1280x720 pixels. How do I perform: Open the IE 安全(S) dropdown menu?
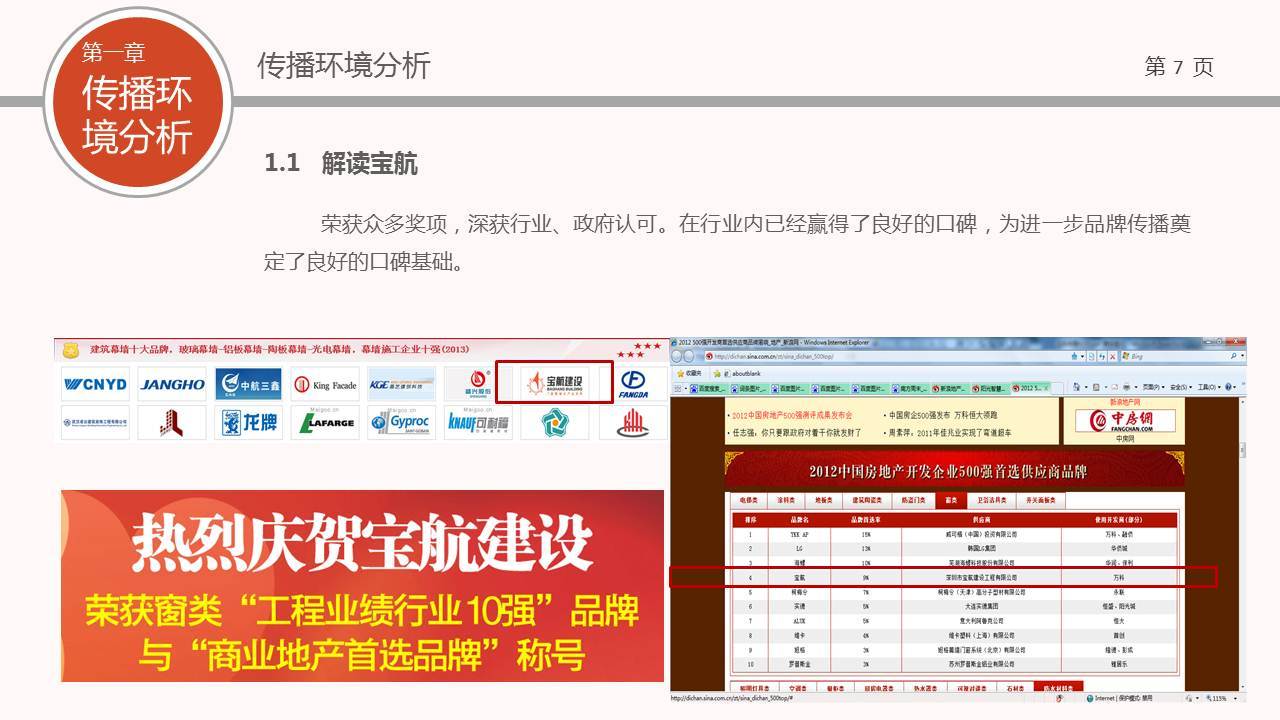pyautogui.click(x=1181, y=387)
